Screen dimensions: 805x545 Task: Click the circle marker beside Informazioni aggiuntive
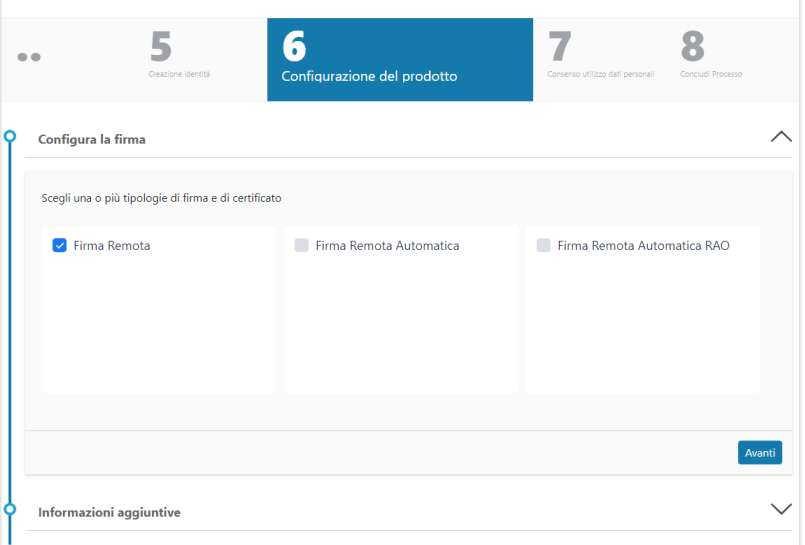coord(10,509)
